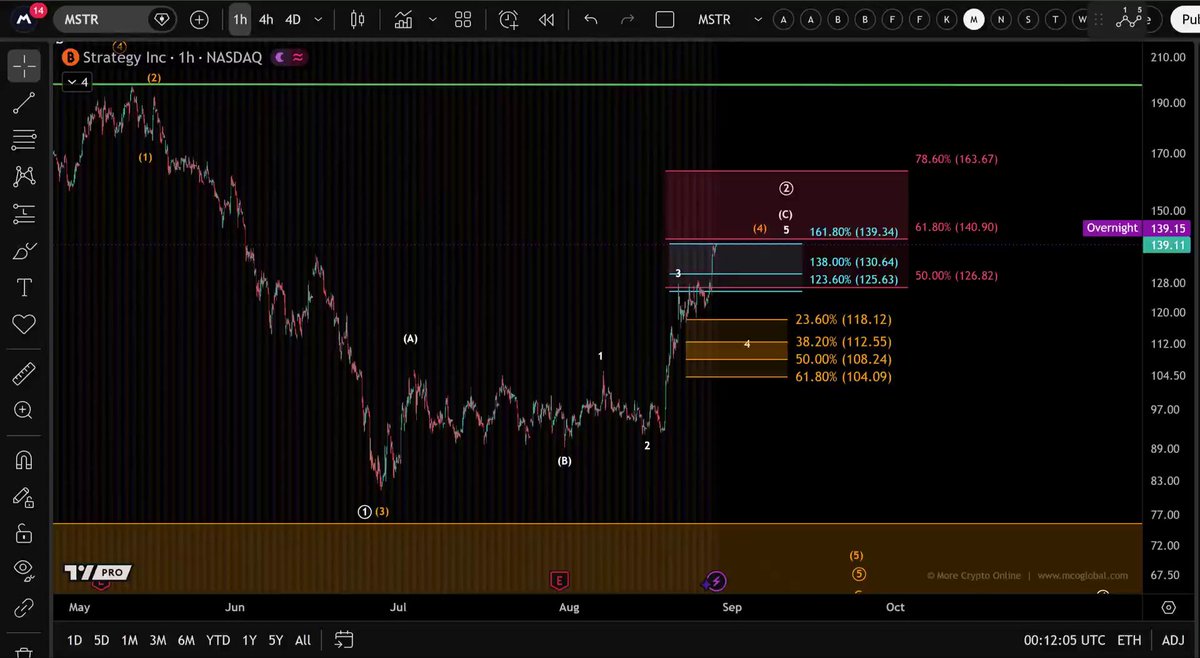This screenshot has width=1200, height=658.
Task: Open the Fibonacci and Gann tools
Action: click(23, 139)
